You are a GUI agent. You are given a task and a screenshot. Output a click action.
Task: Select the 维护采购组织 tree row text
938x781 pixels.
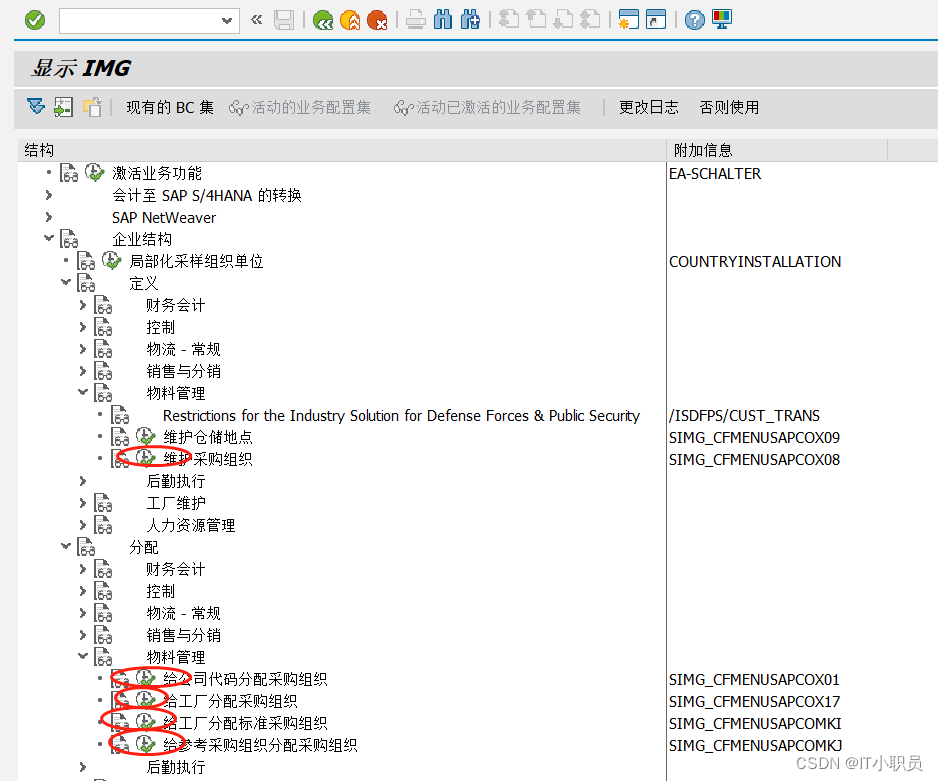pyautogui.click(x=208, y=459)
